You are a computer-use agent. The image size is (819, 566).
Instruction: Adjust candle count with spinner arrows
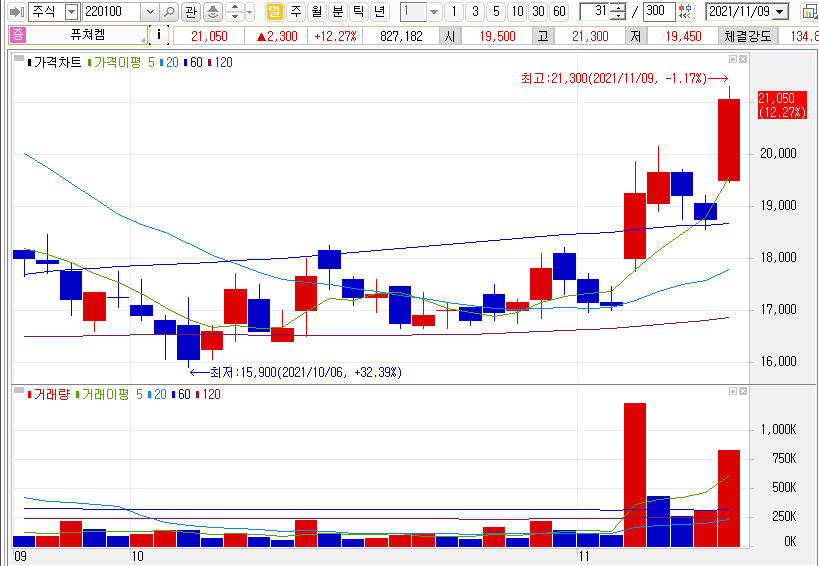617,11
